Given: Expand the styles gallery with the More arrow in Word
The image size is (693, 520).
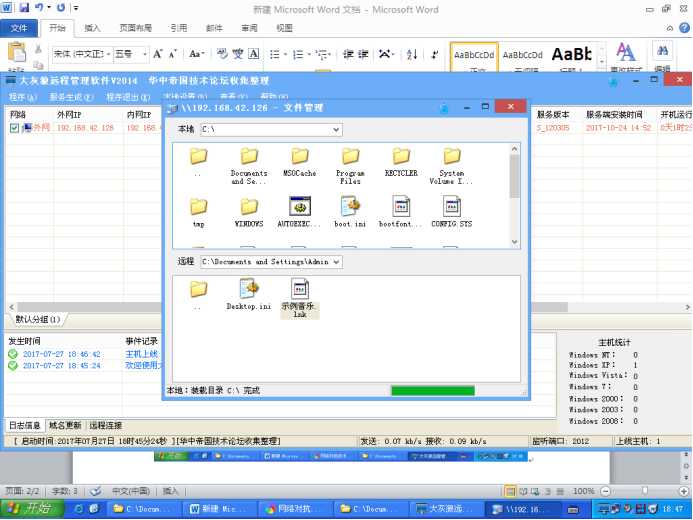Looking at the screenshot, I should pyautogui.click(x=602, y=64).
